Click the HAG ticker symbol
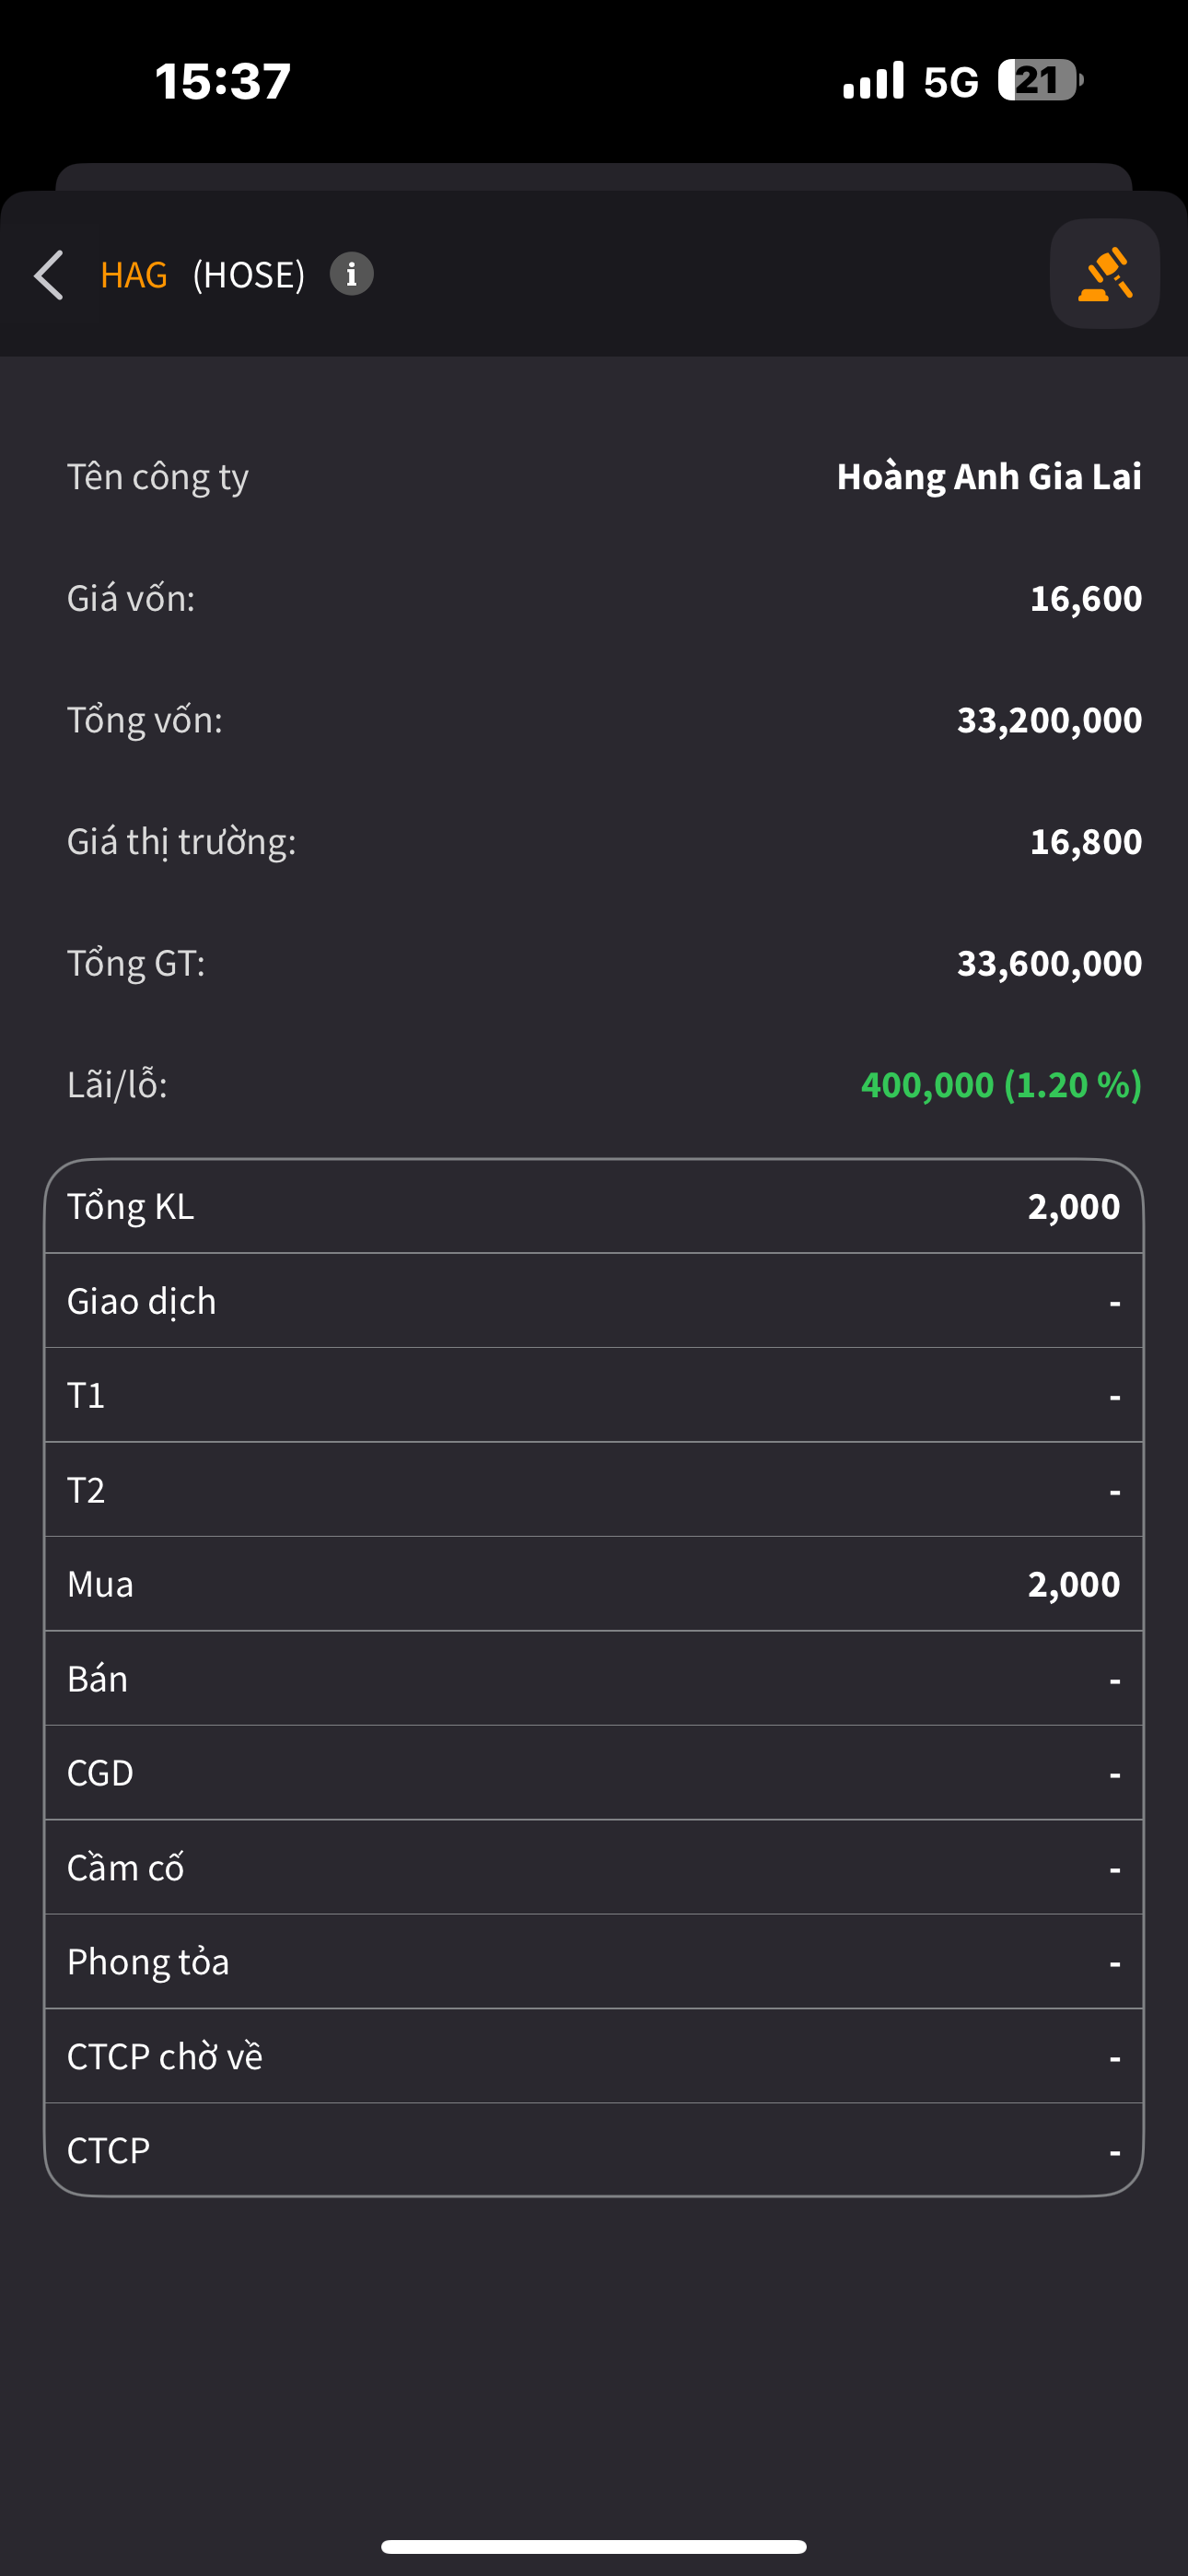 coord(134,275)
